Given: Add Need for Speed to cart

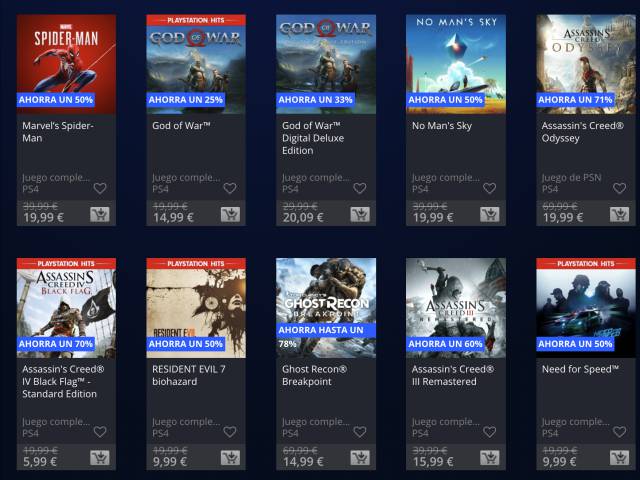Looking at the screenshot, I should [620, 458].
